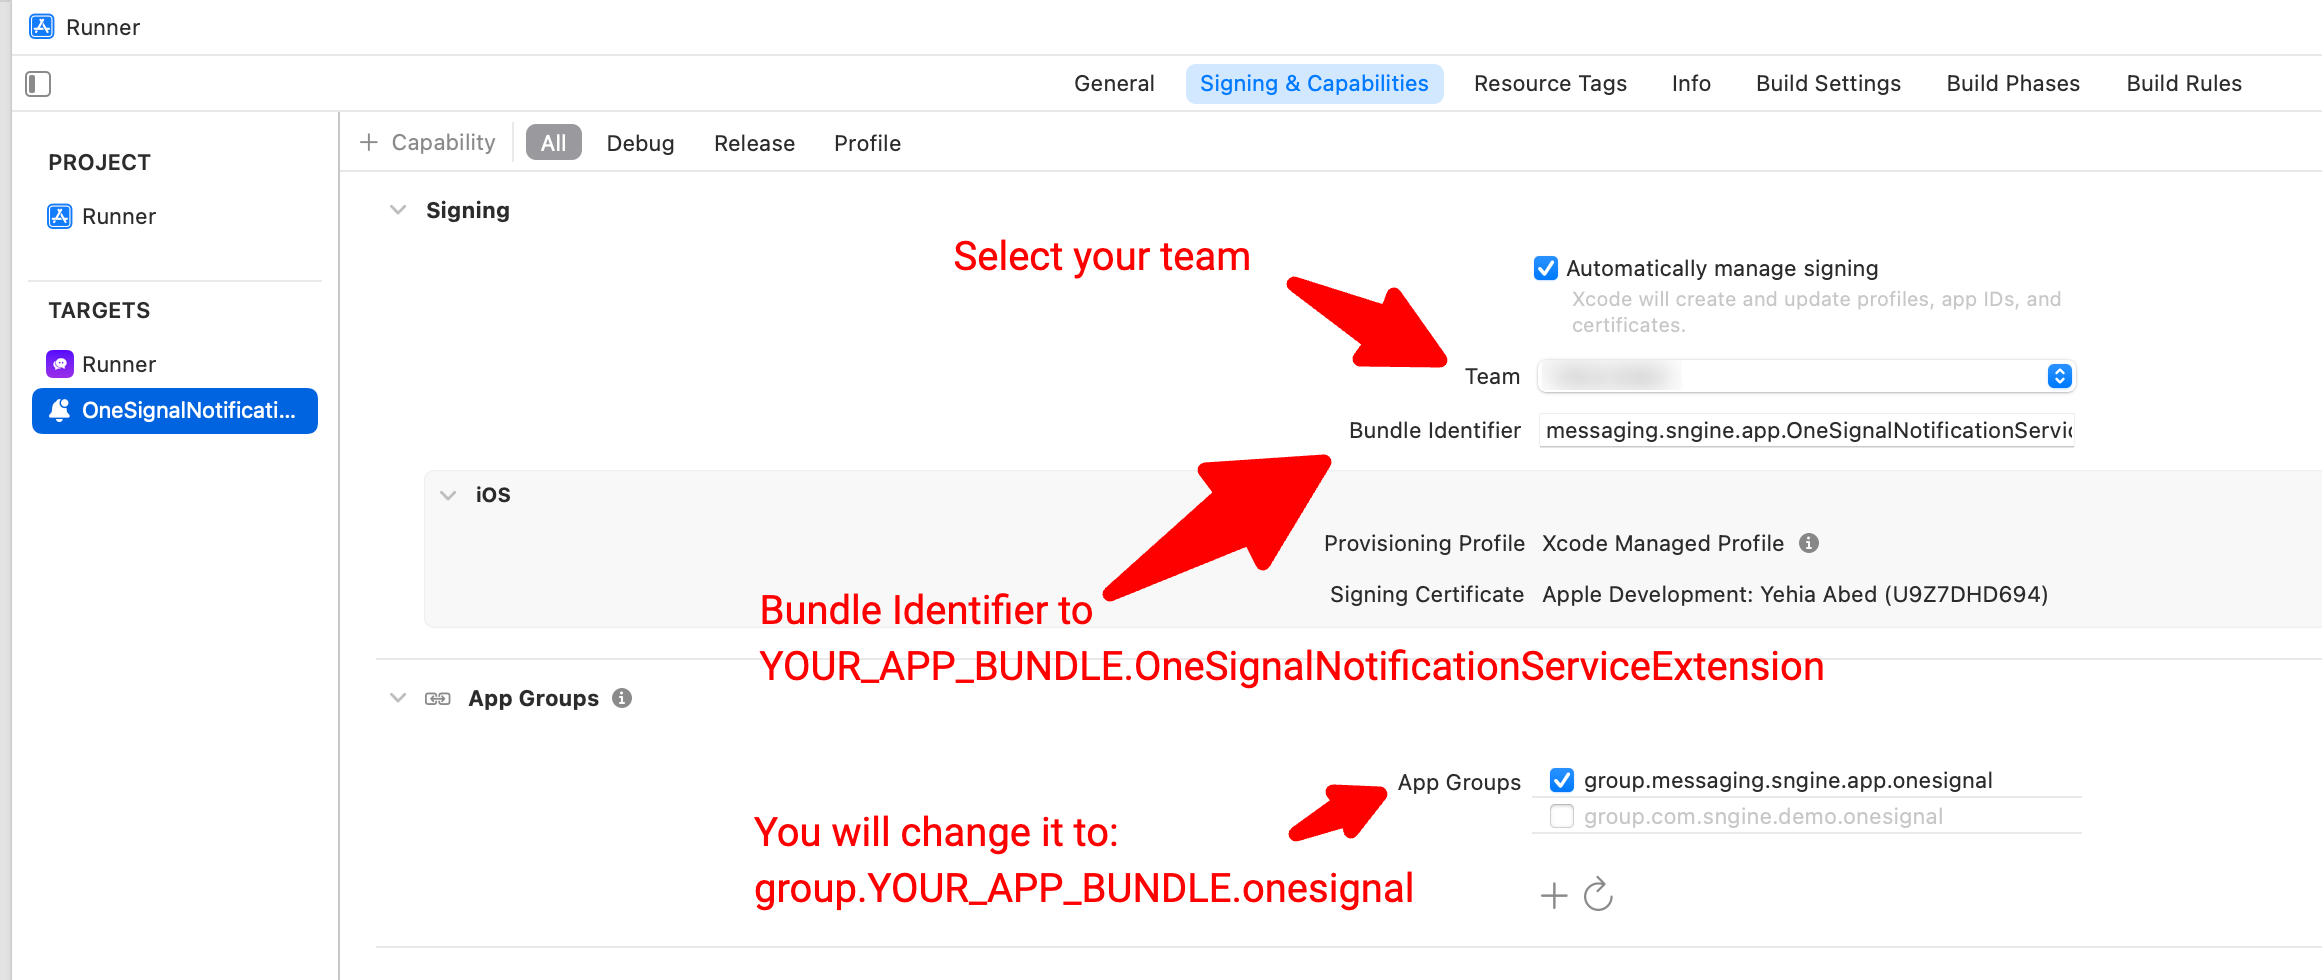This screenshot has width=2322, height=980.
Task: Check group.com.sngine.demo.onesignal
Action: coord(1562,816)
